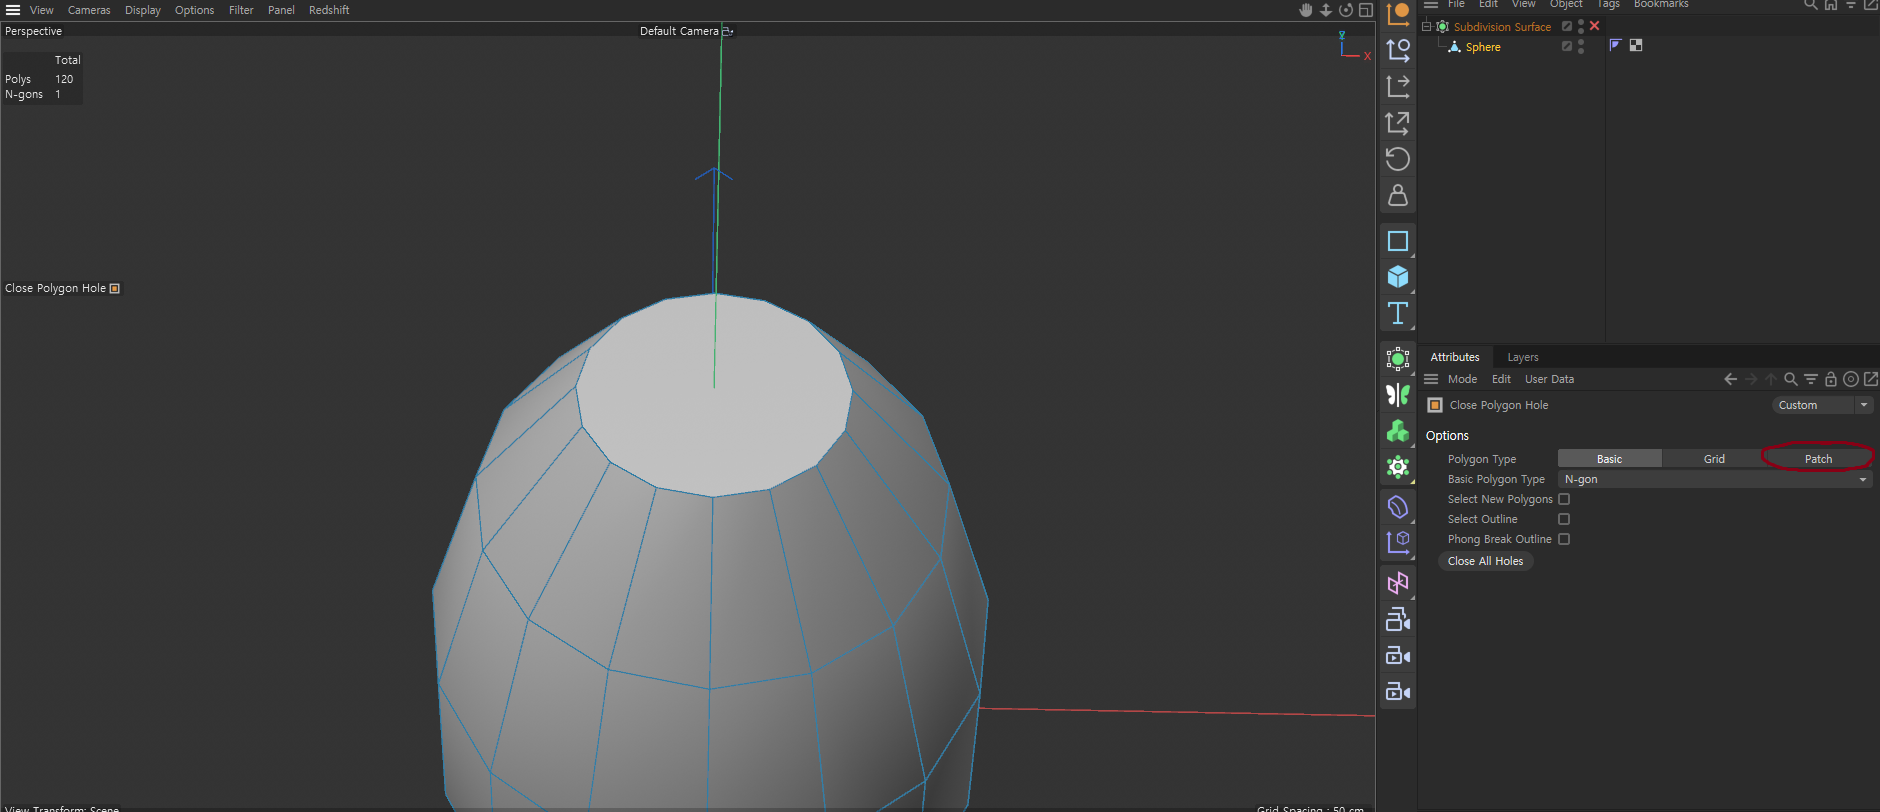
Task: Collapse the Subdivision Surface tree node
Action: click(x=1427, y=27)
